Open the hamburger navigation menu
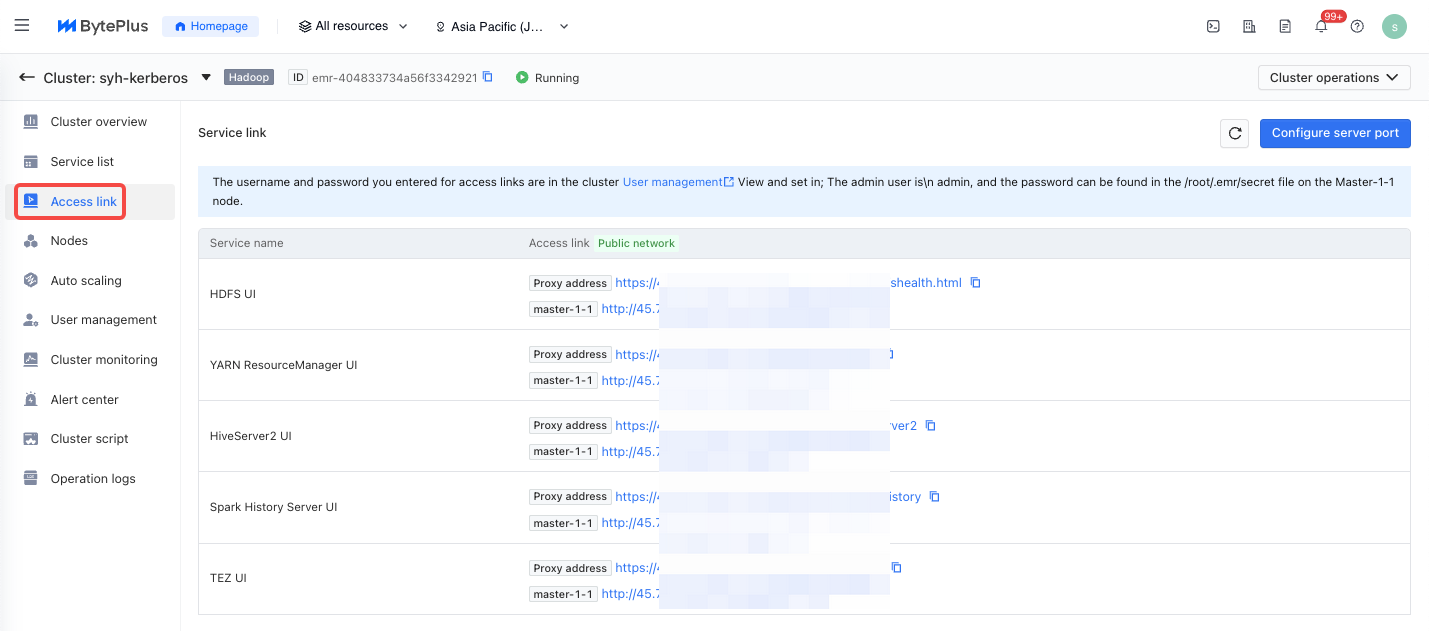Screen dimensions: 1429x631 [x=22, y=26]
